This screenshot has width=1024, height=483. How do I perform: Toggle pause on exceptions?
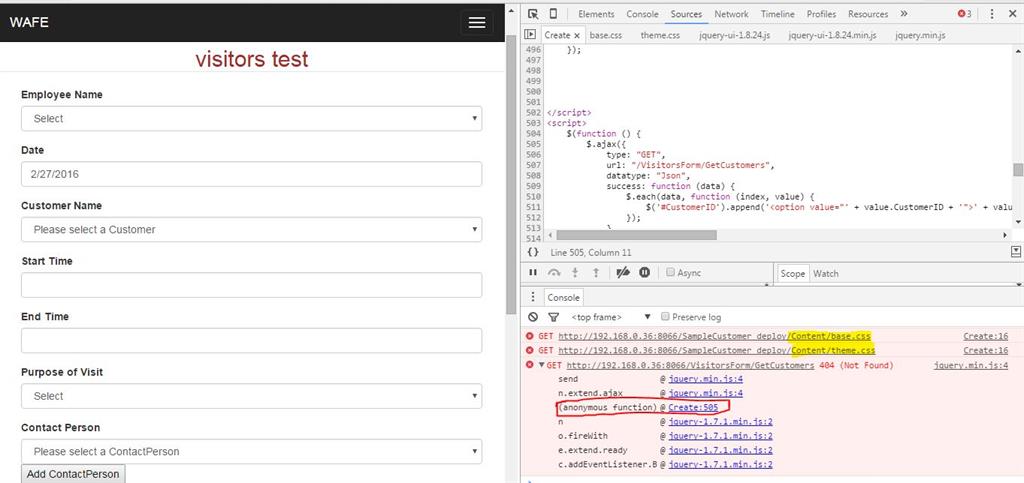(x=645, y=273)
